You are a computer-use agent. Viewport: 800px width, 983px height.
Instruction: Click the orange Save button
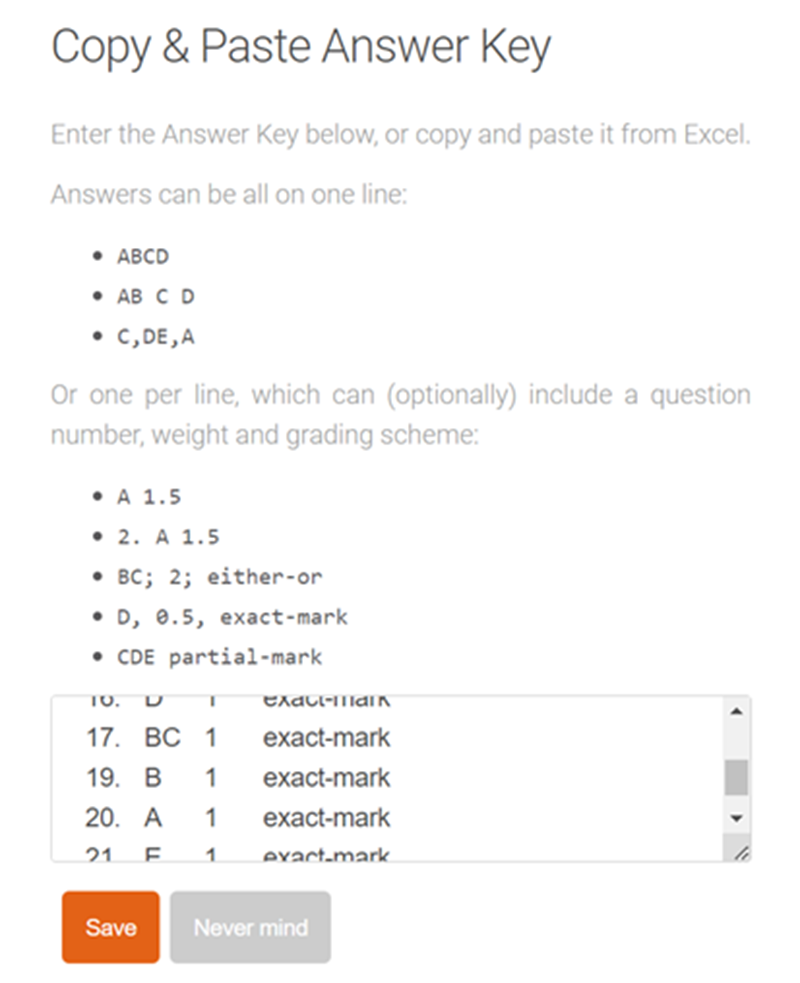click(110, 927)
